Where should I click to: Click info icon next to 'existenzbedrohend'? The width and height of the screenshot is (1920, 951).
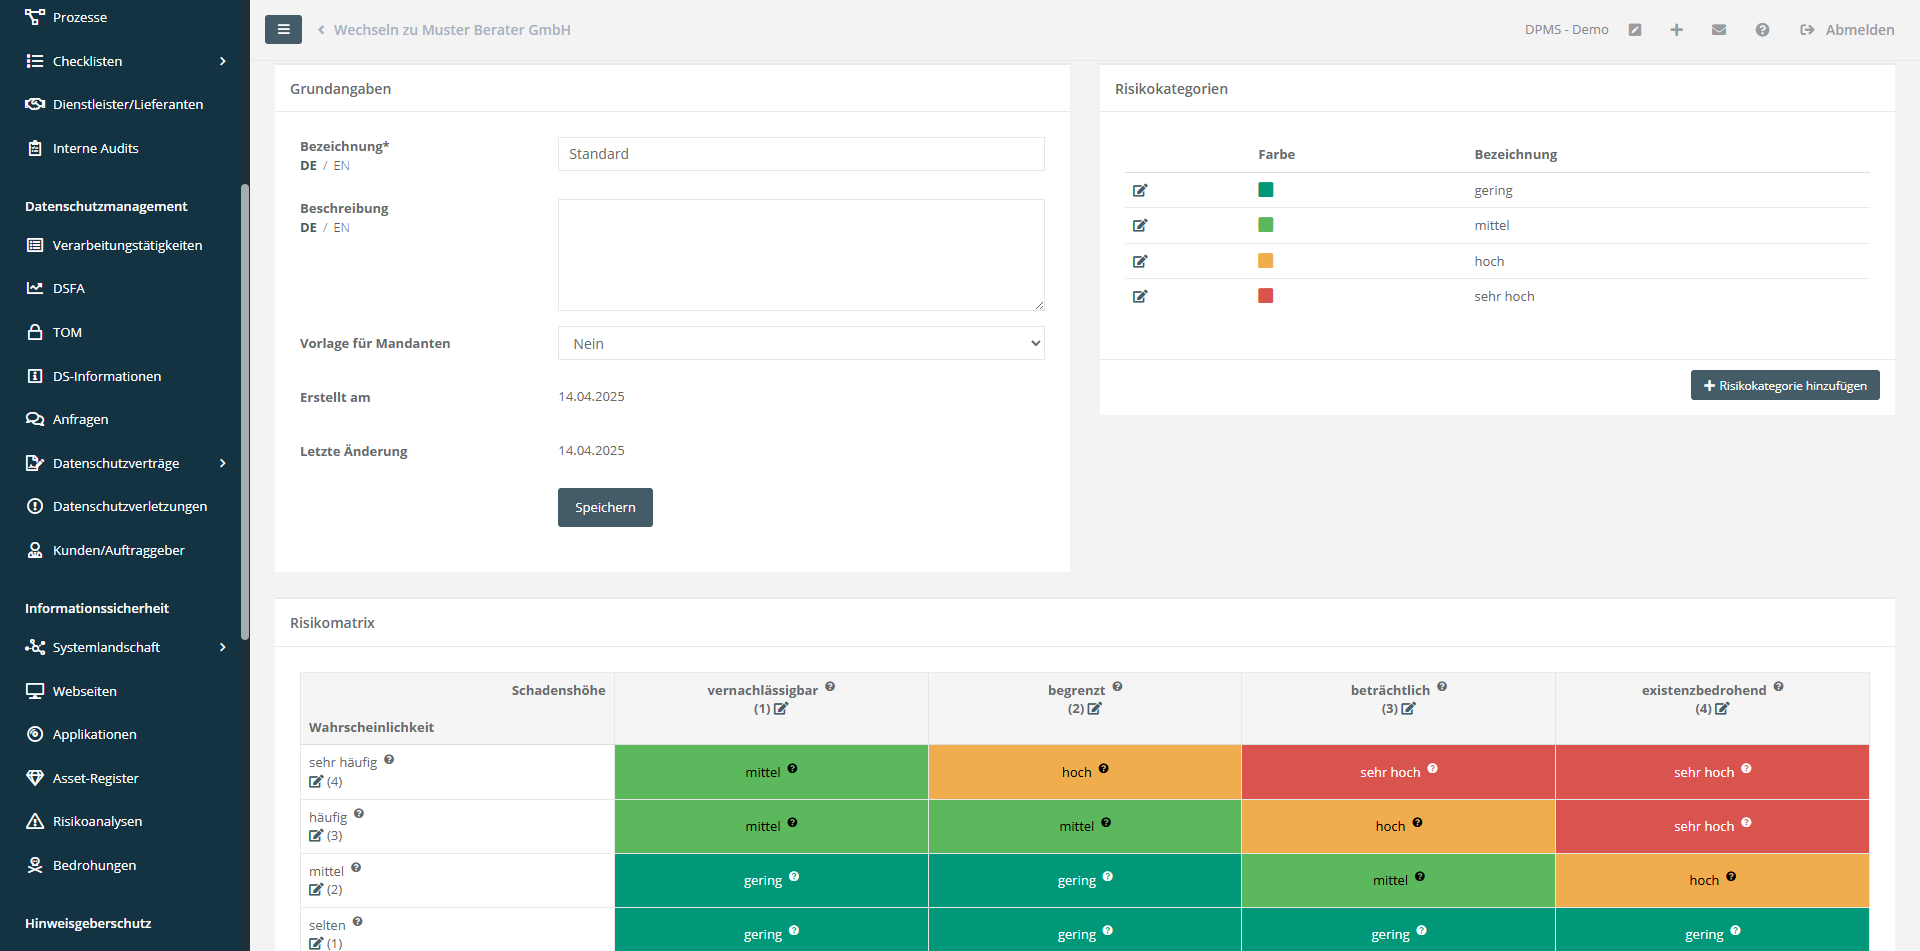1778,687
